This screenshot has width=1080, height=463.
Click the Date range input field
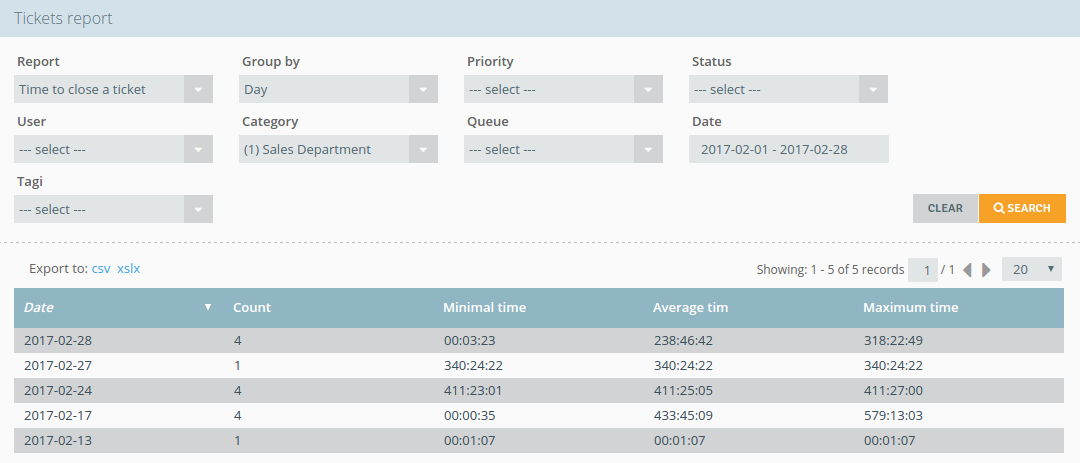(789, 150)
